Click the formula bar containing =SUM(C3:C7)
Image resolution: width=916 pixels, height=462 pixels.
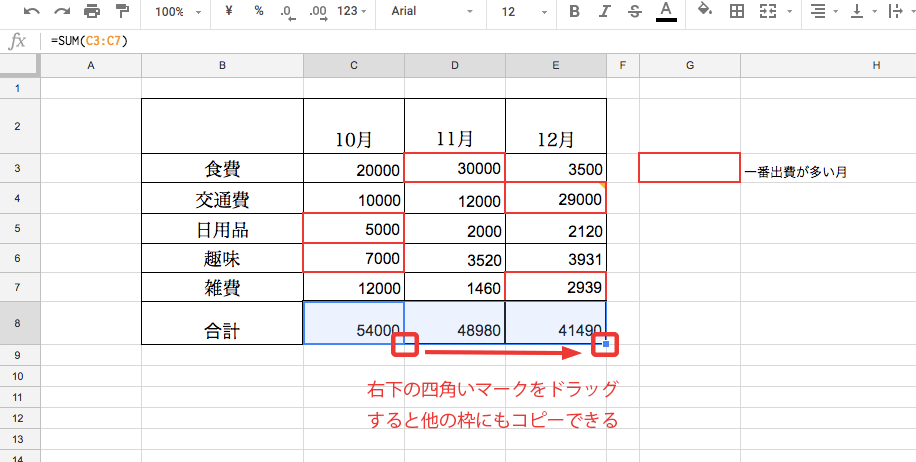click(x=400, y=40)
